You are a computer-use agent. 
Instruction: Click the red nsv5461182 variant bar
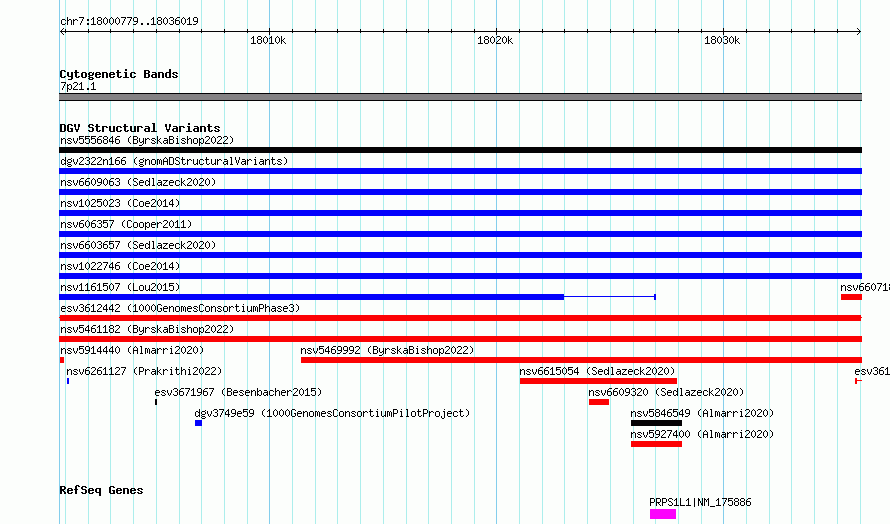point(460,339)
